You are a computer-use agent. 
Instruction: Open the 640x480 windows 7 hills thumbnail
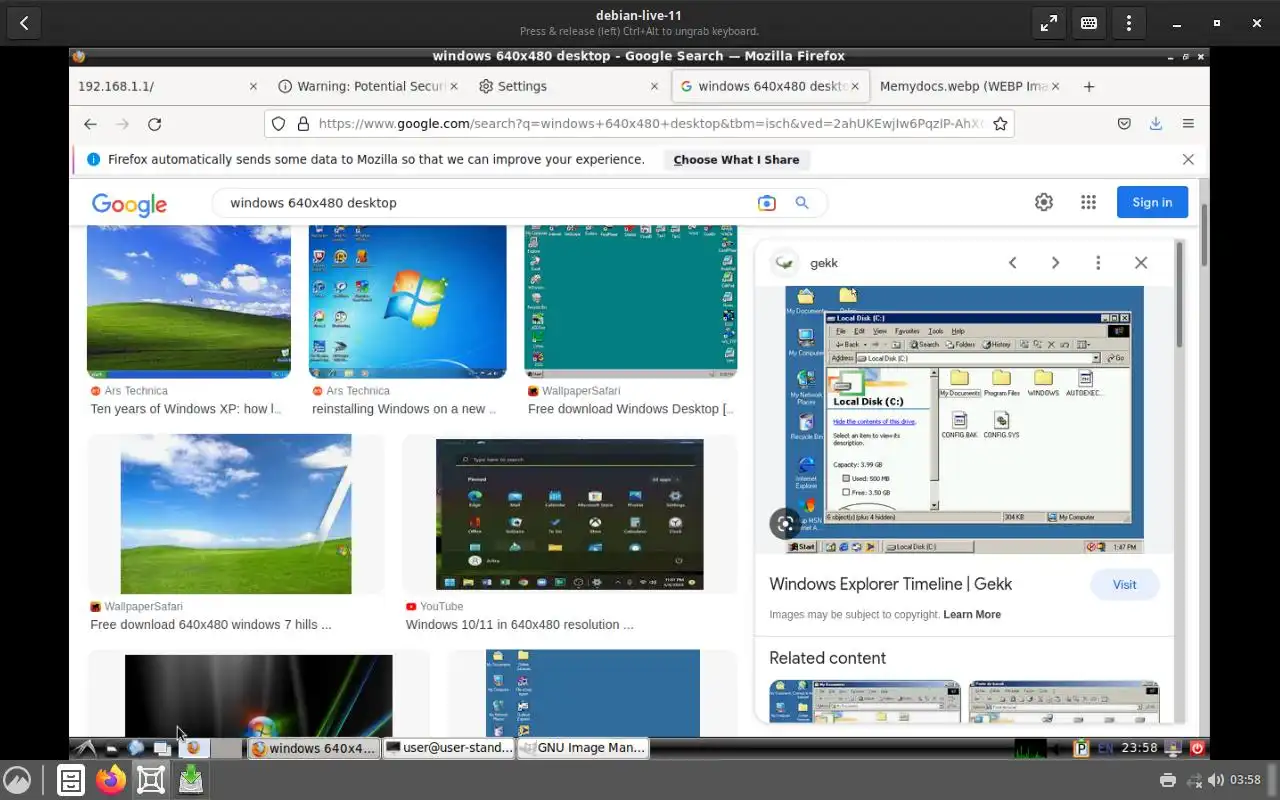[236, 514]
